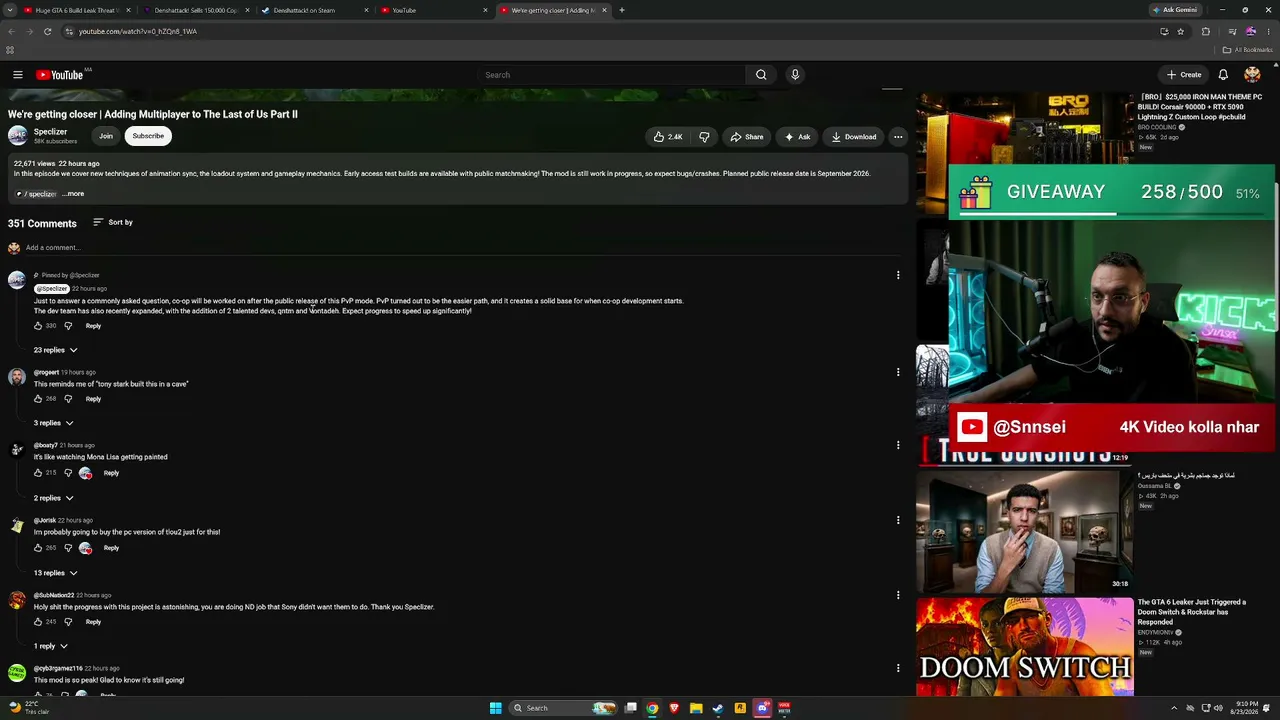Like the Mona Lisa comment
The image size is (1280, 720).
point(39,473)
